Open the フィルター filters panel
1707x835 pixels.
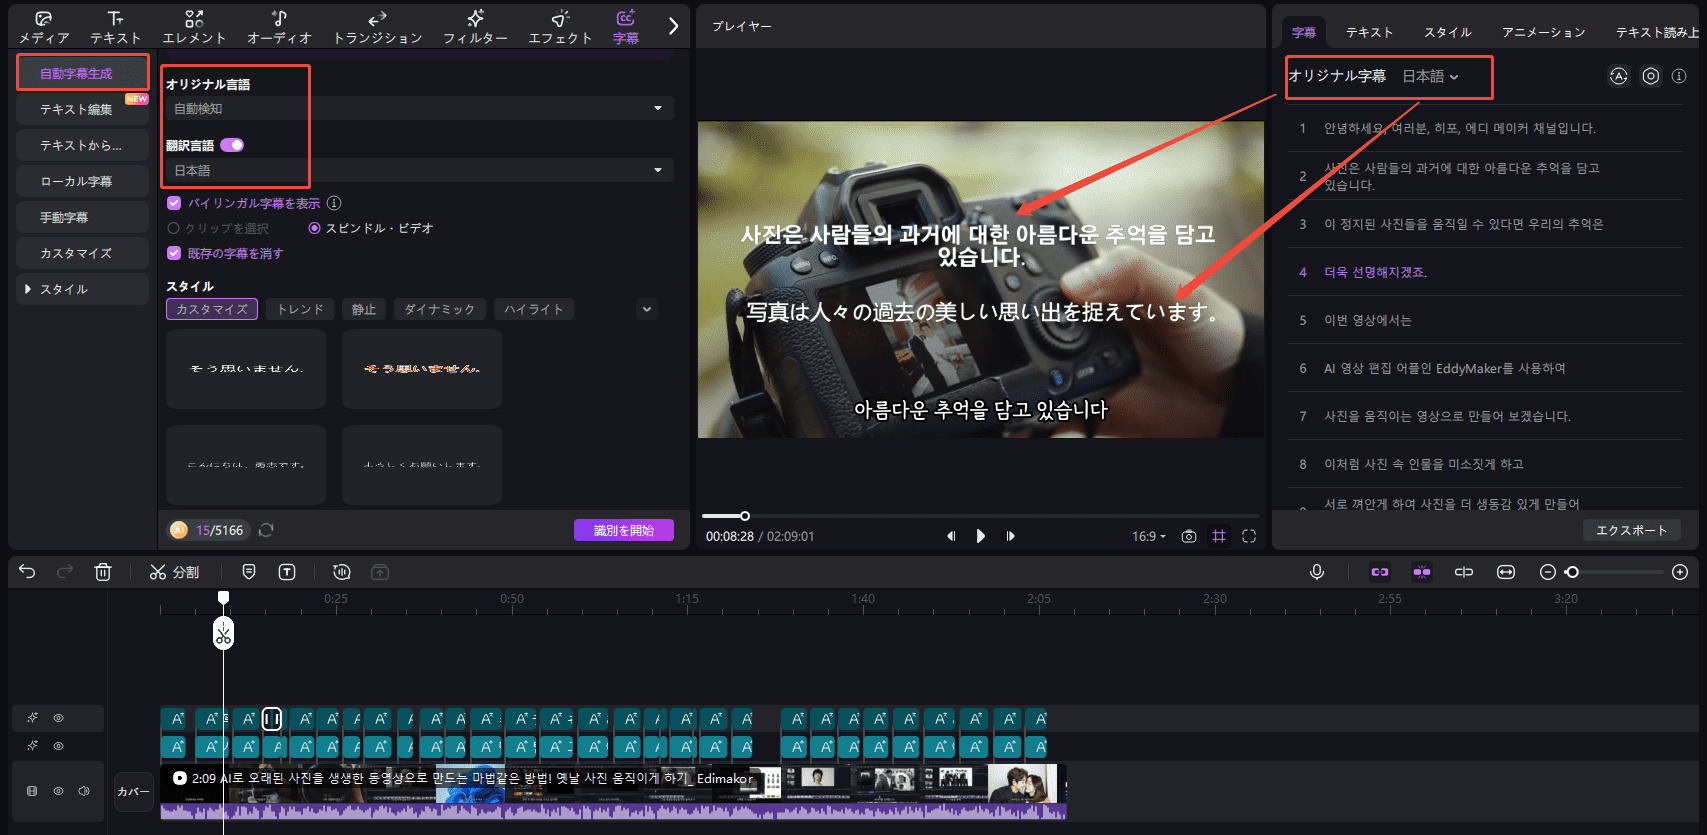coord(475,27)
